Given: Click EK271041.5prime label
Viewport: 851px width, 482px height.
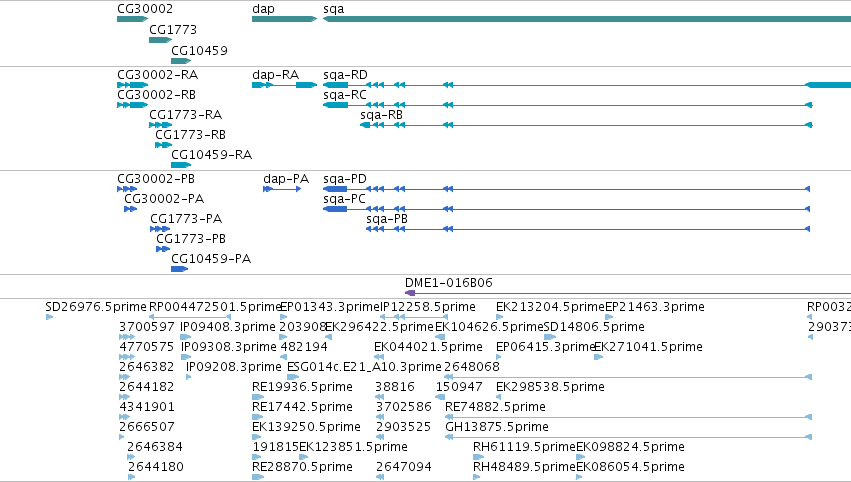Looking at the screenshot, I should pyautogui.click(x=649, y=347).
